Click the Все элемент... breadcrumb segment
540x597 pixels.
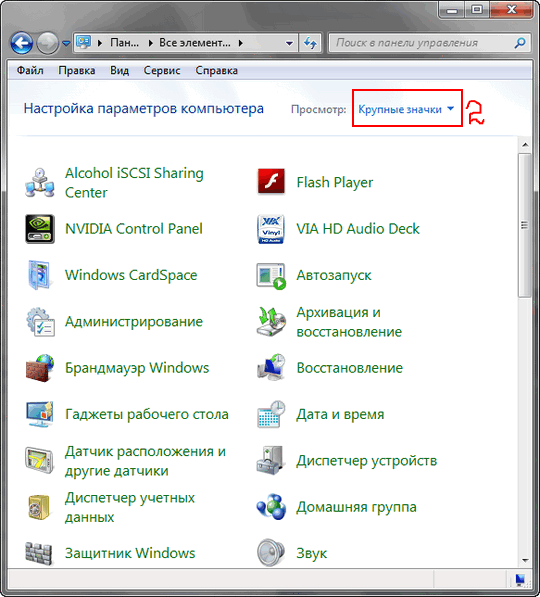coord(195,43)
